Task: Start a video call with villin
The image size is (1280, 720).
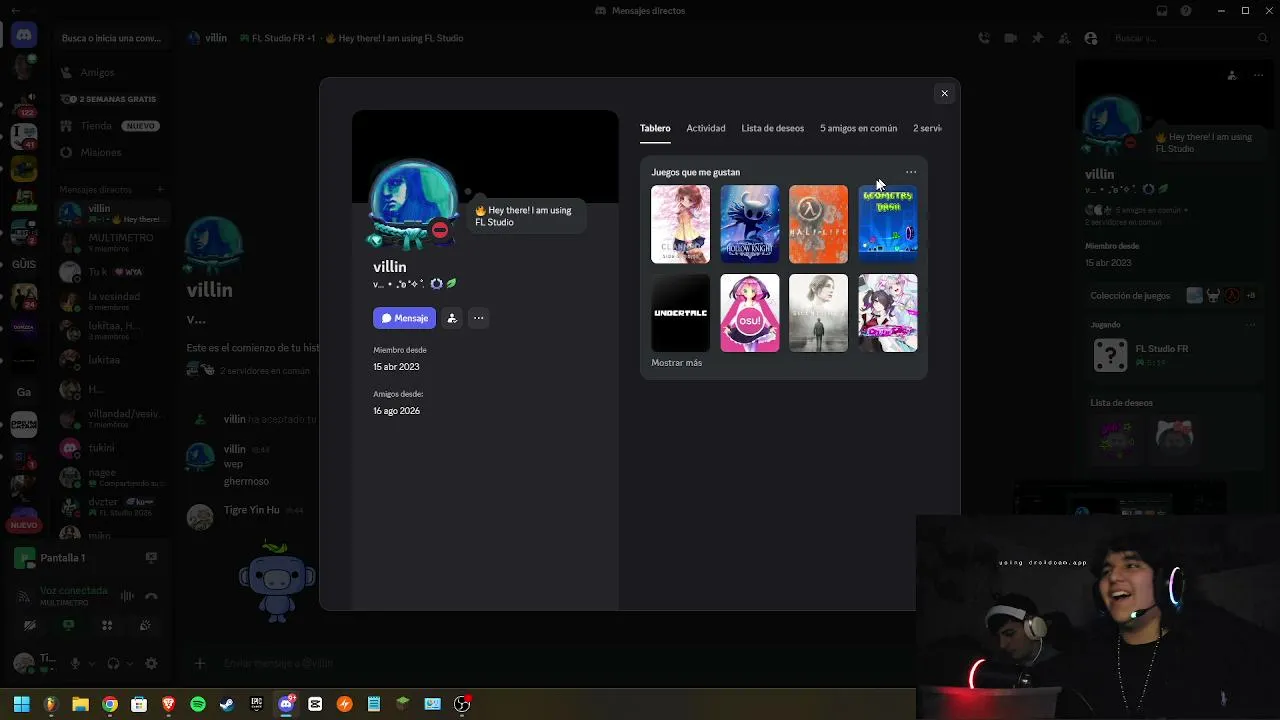Action: click(x=1011, y=38)
